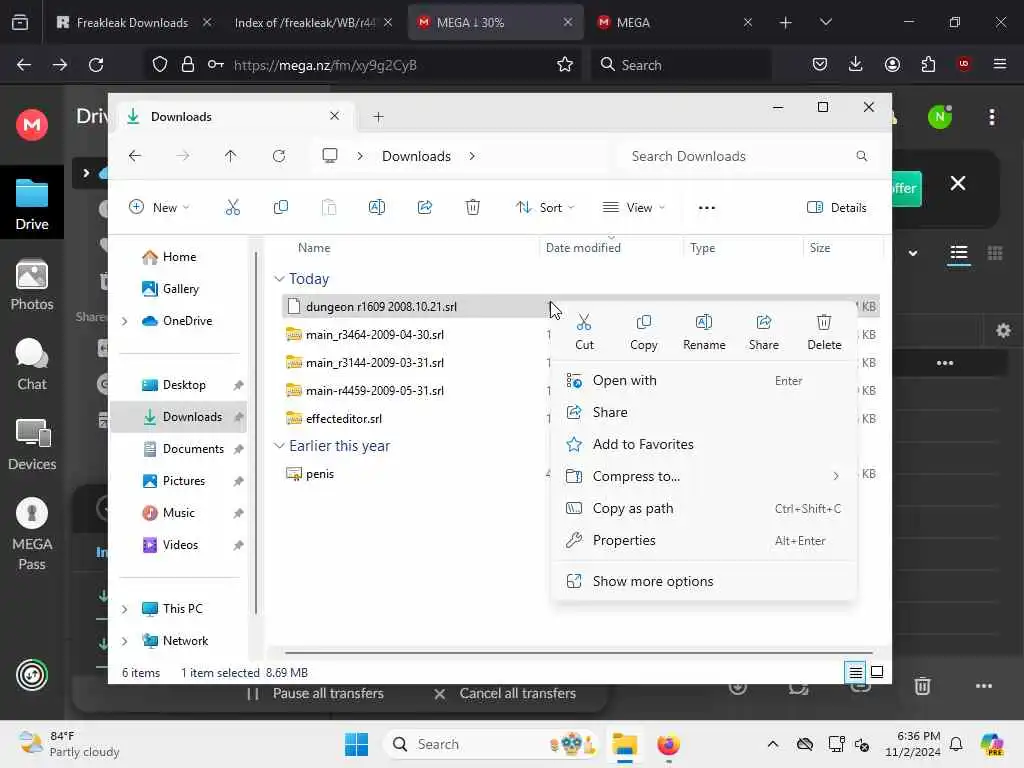1024x768 pixels.
Task: Switch Explorer to large thumbnails layout
Action: tap(877, 672)
